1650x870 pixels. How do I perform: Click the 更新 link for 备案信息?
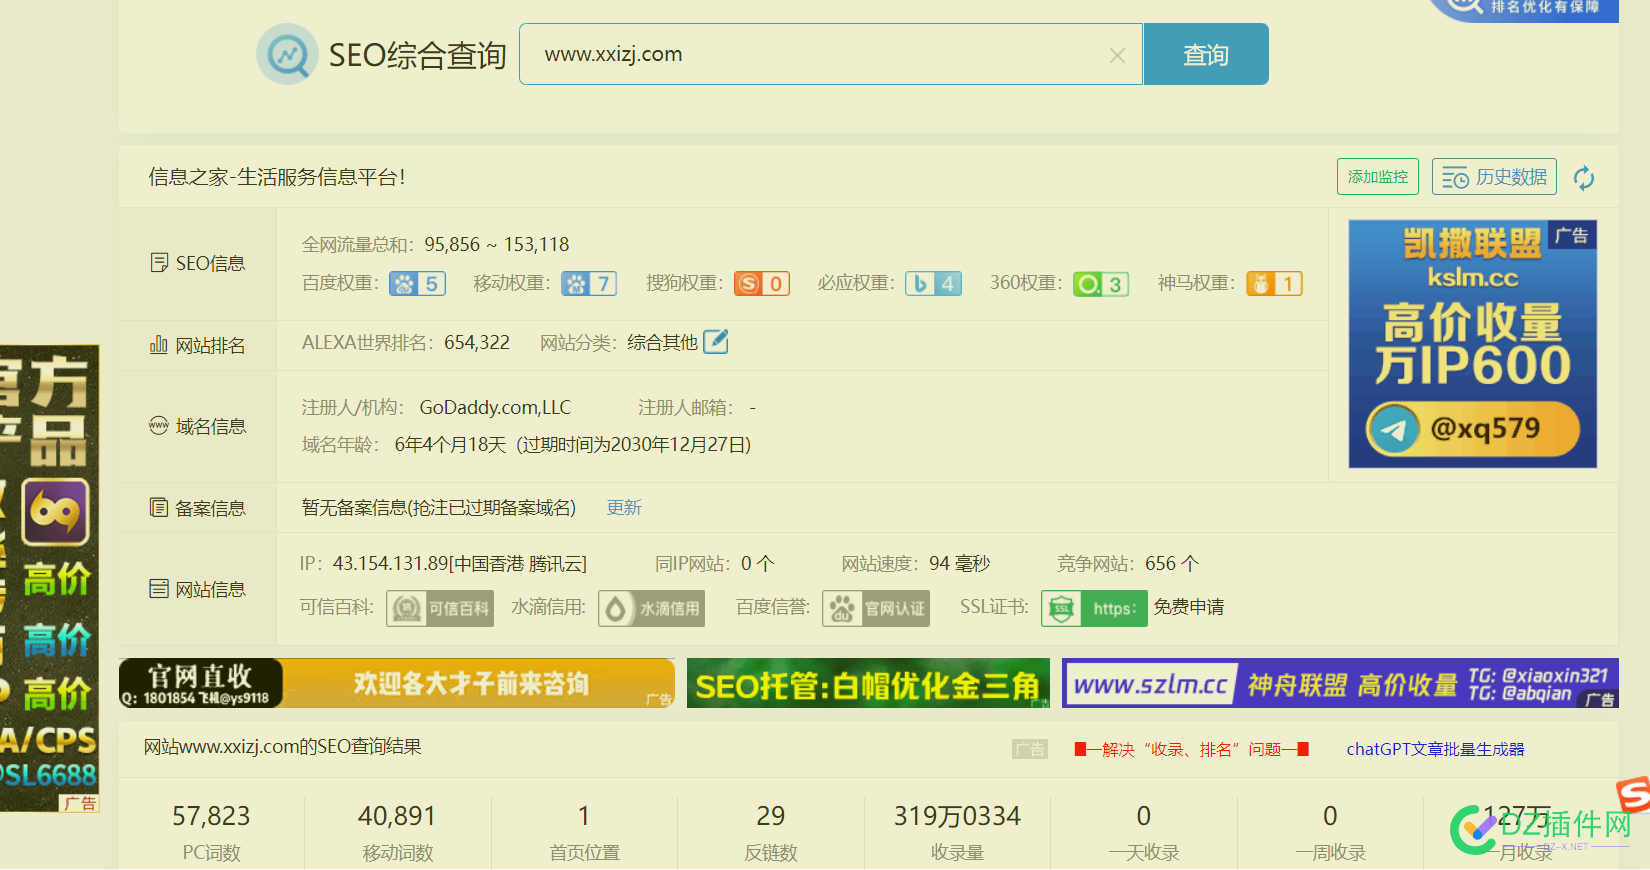coord(624,508)
